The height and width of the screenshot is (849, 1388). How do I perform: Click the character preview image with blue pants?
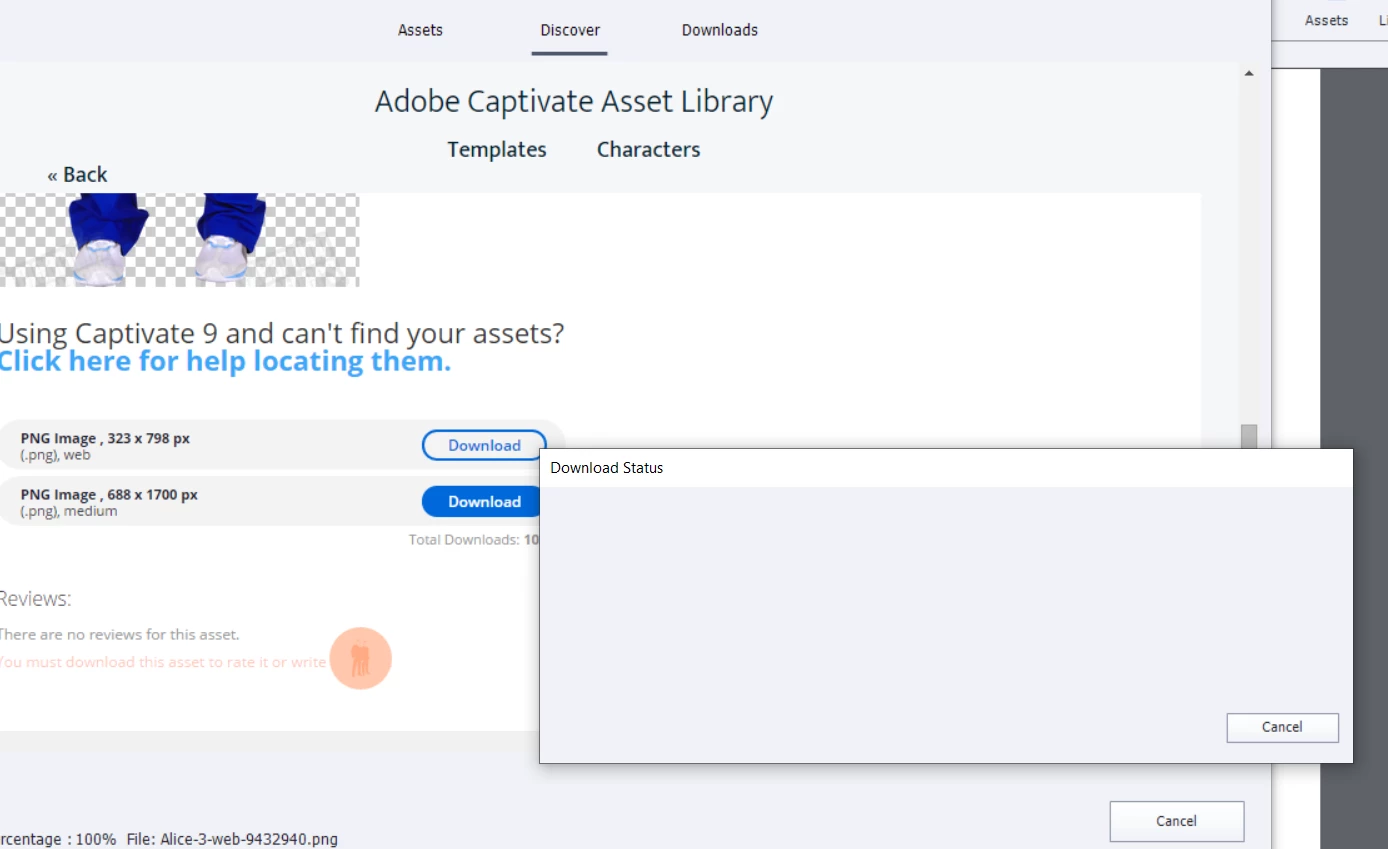(179, 240)
